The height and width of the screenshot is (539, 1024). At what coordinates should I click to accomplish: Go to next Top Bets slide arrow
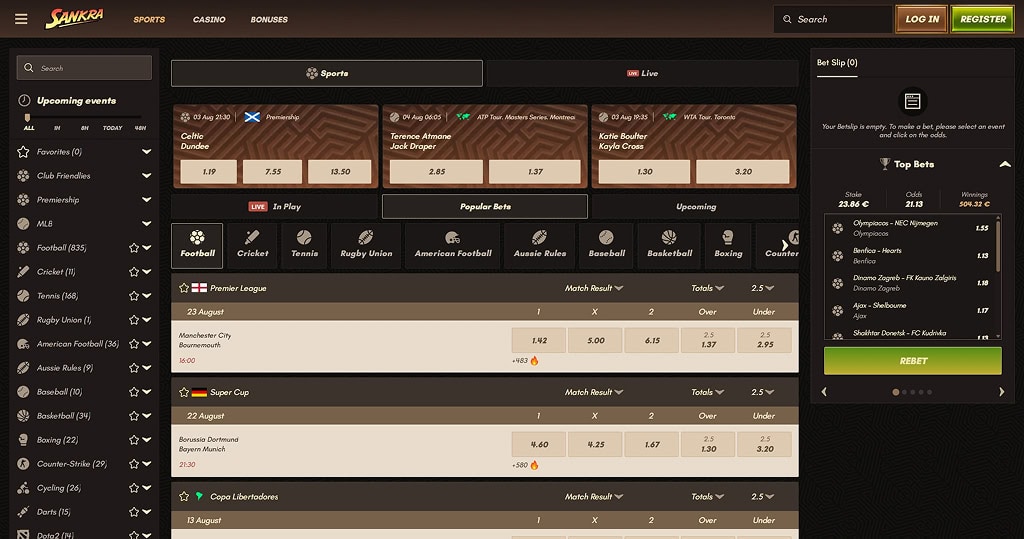pos(1002,392)
